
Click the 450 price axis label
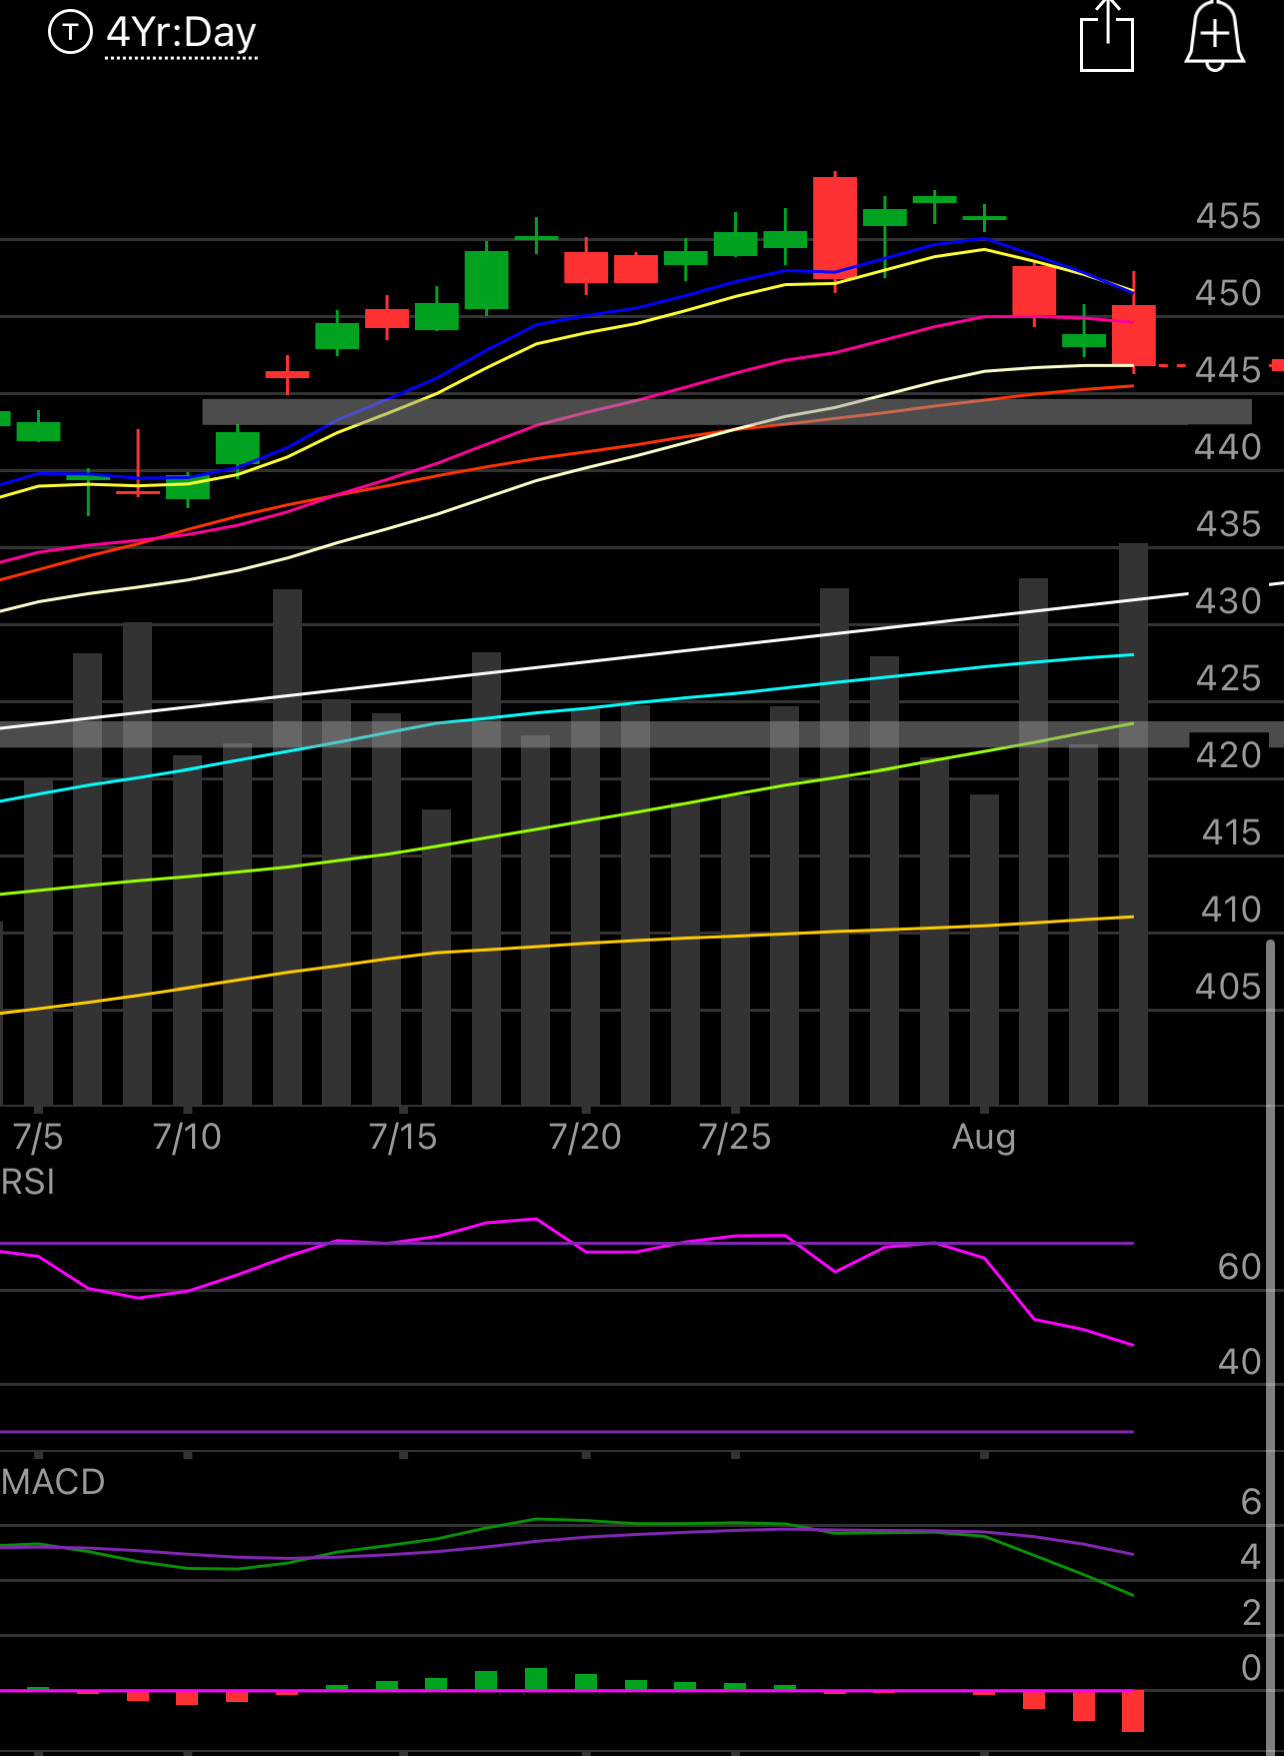(x=1228, y=293)
